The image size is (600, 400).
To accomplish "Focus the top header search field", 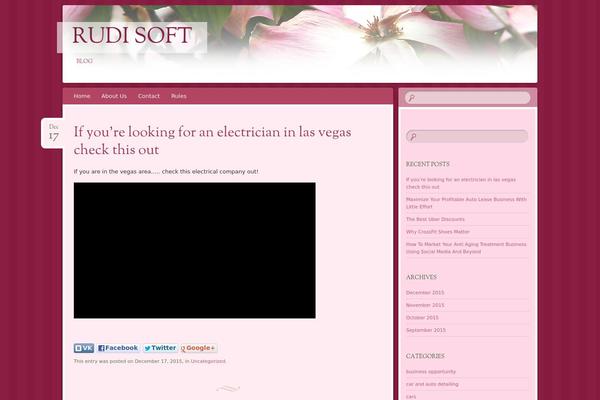I will click(468, 98).
